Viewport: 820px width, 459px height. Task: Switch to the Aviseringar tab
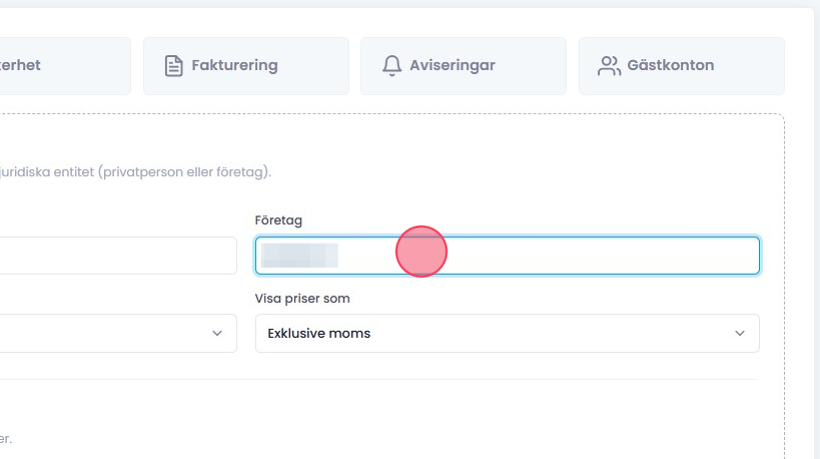463,66
